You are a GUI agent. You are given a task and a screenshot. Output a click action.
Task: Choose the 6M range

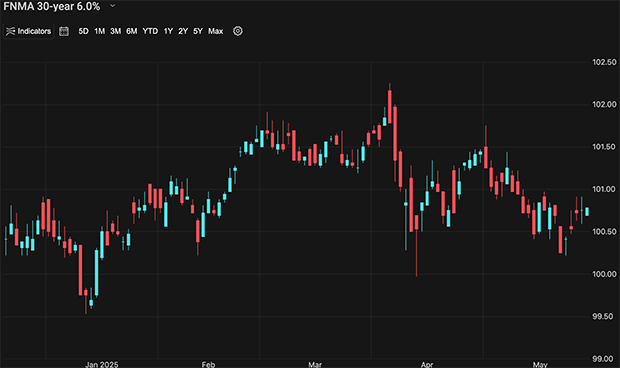click(x=132, y=31)
